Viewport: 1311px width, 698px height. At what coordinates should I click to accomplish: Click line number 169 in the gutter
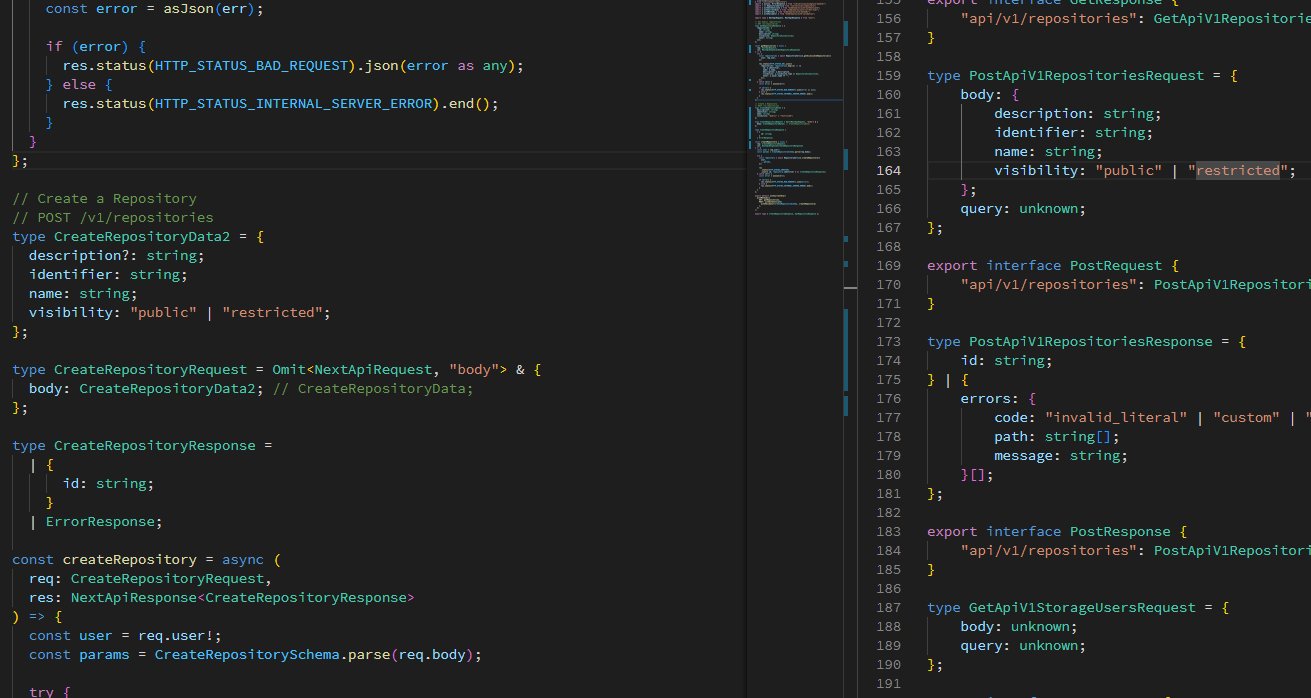[x=886, y=266]
